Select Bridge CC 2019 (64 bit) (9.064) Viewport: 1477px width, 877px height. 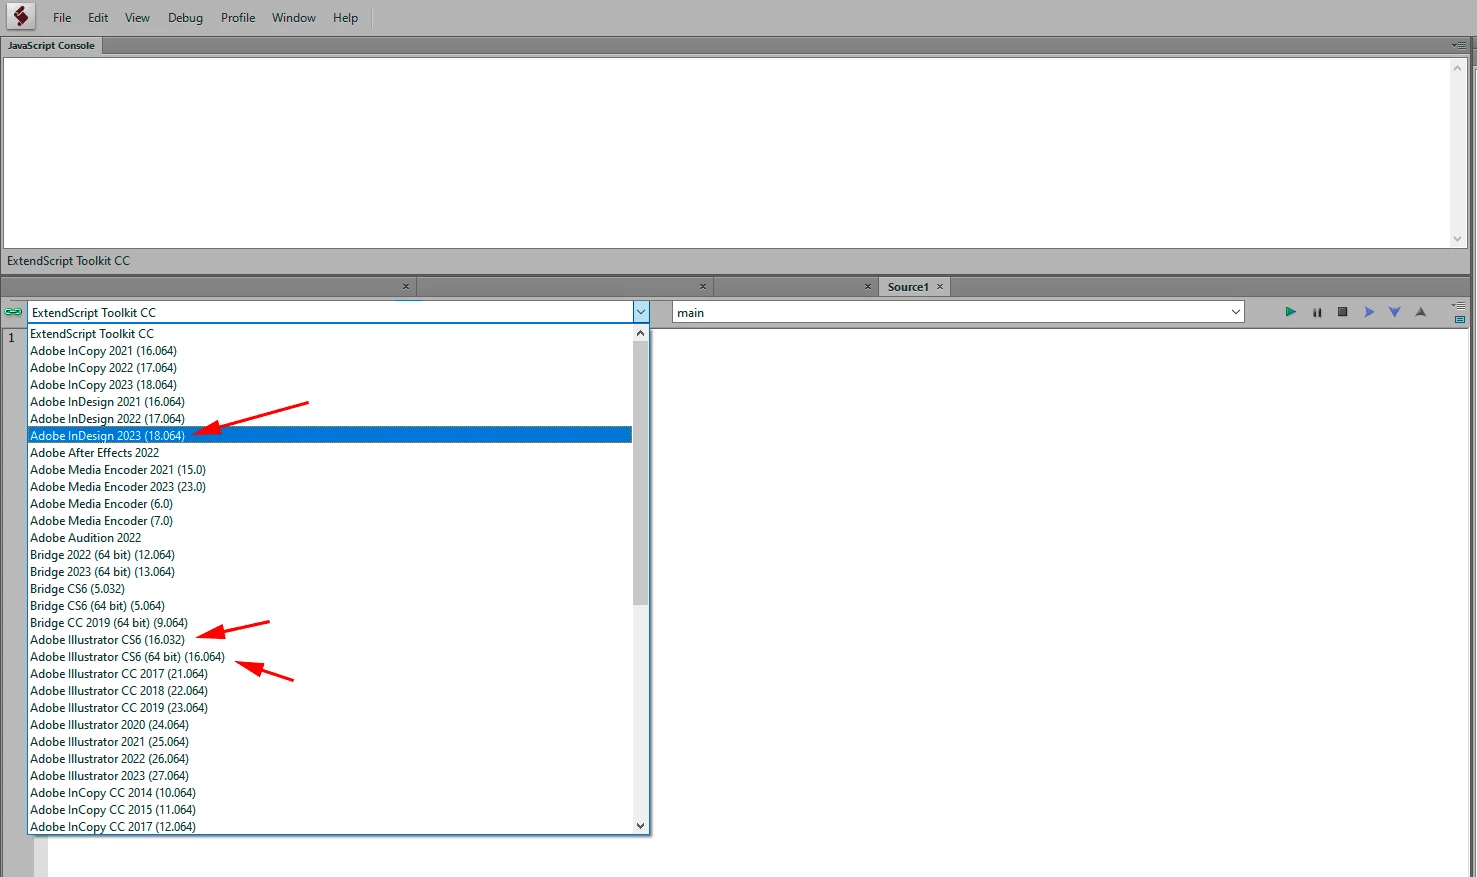[330, 623]
